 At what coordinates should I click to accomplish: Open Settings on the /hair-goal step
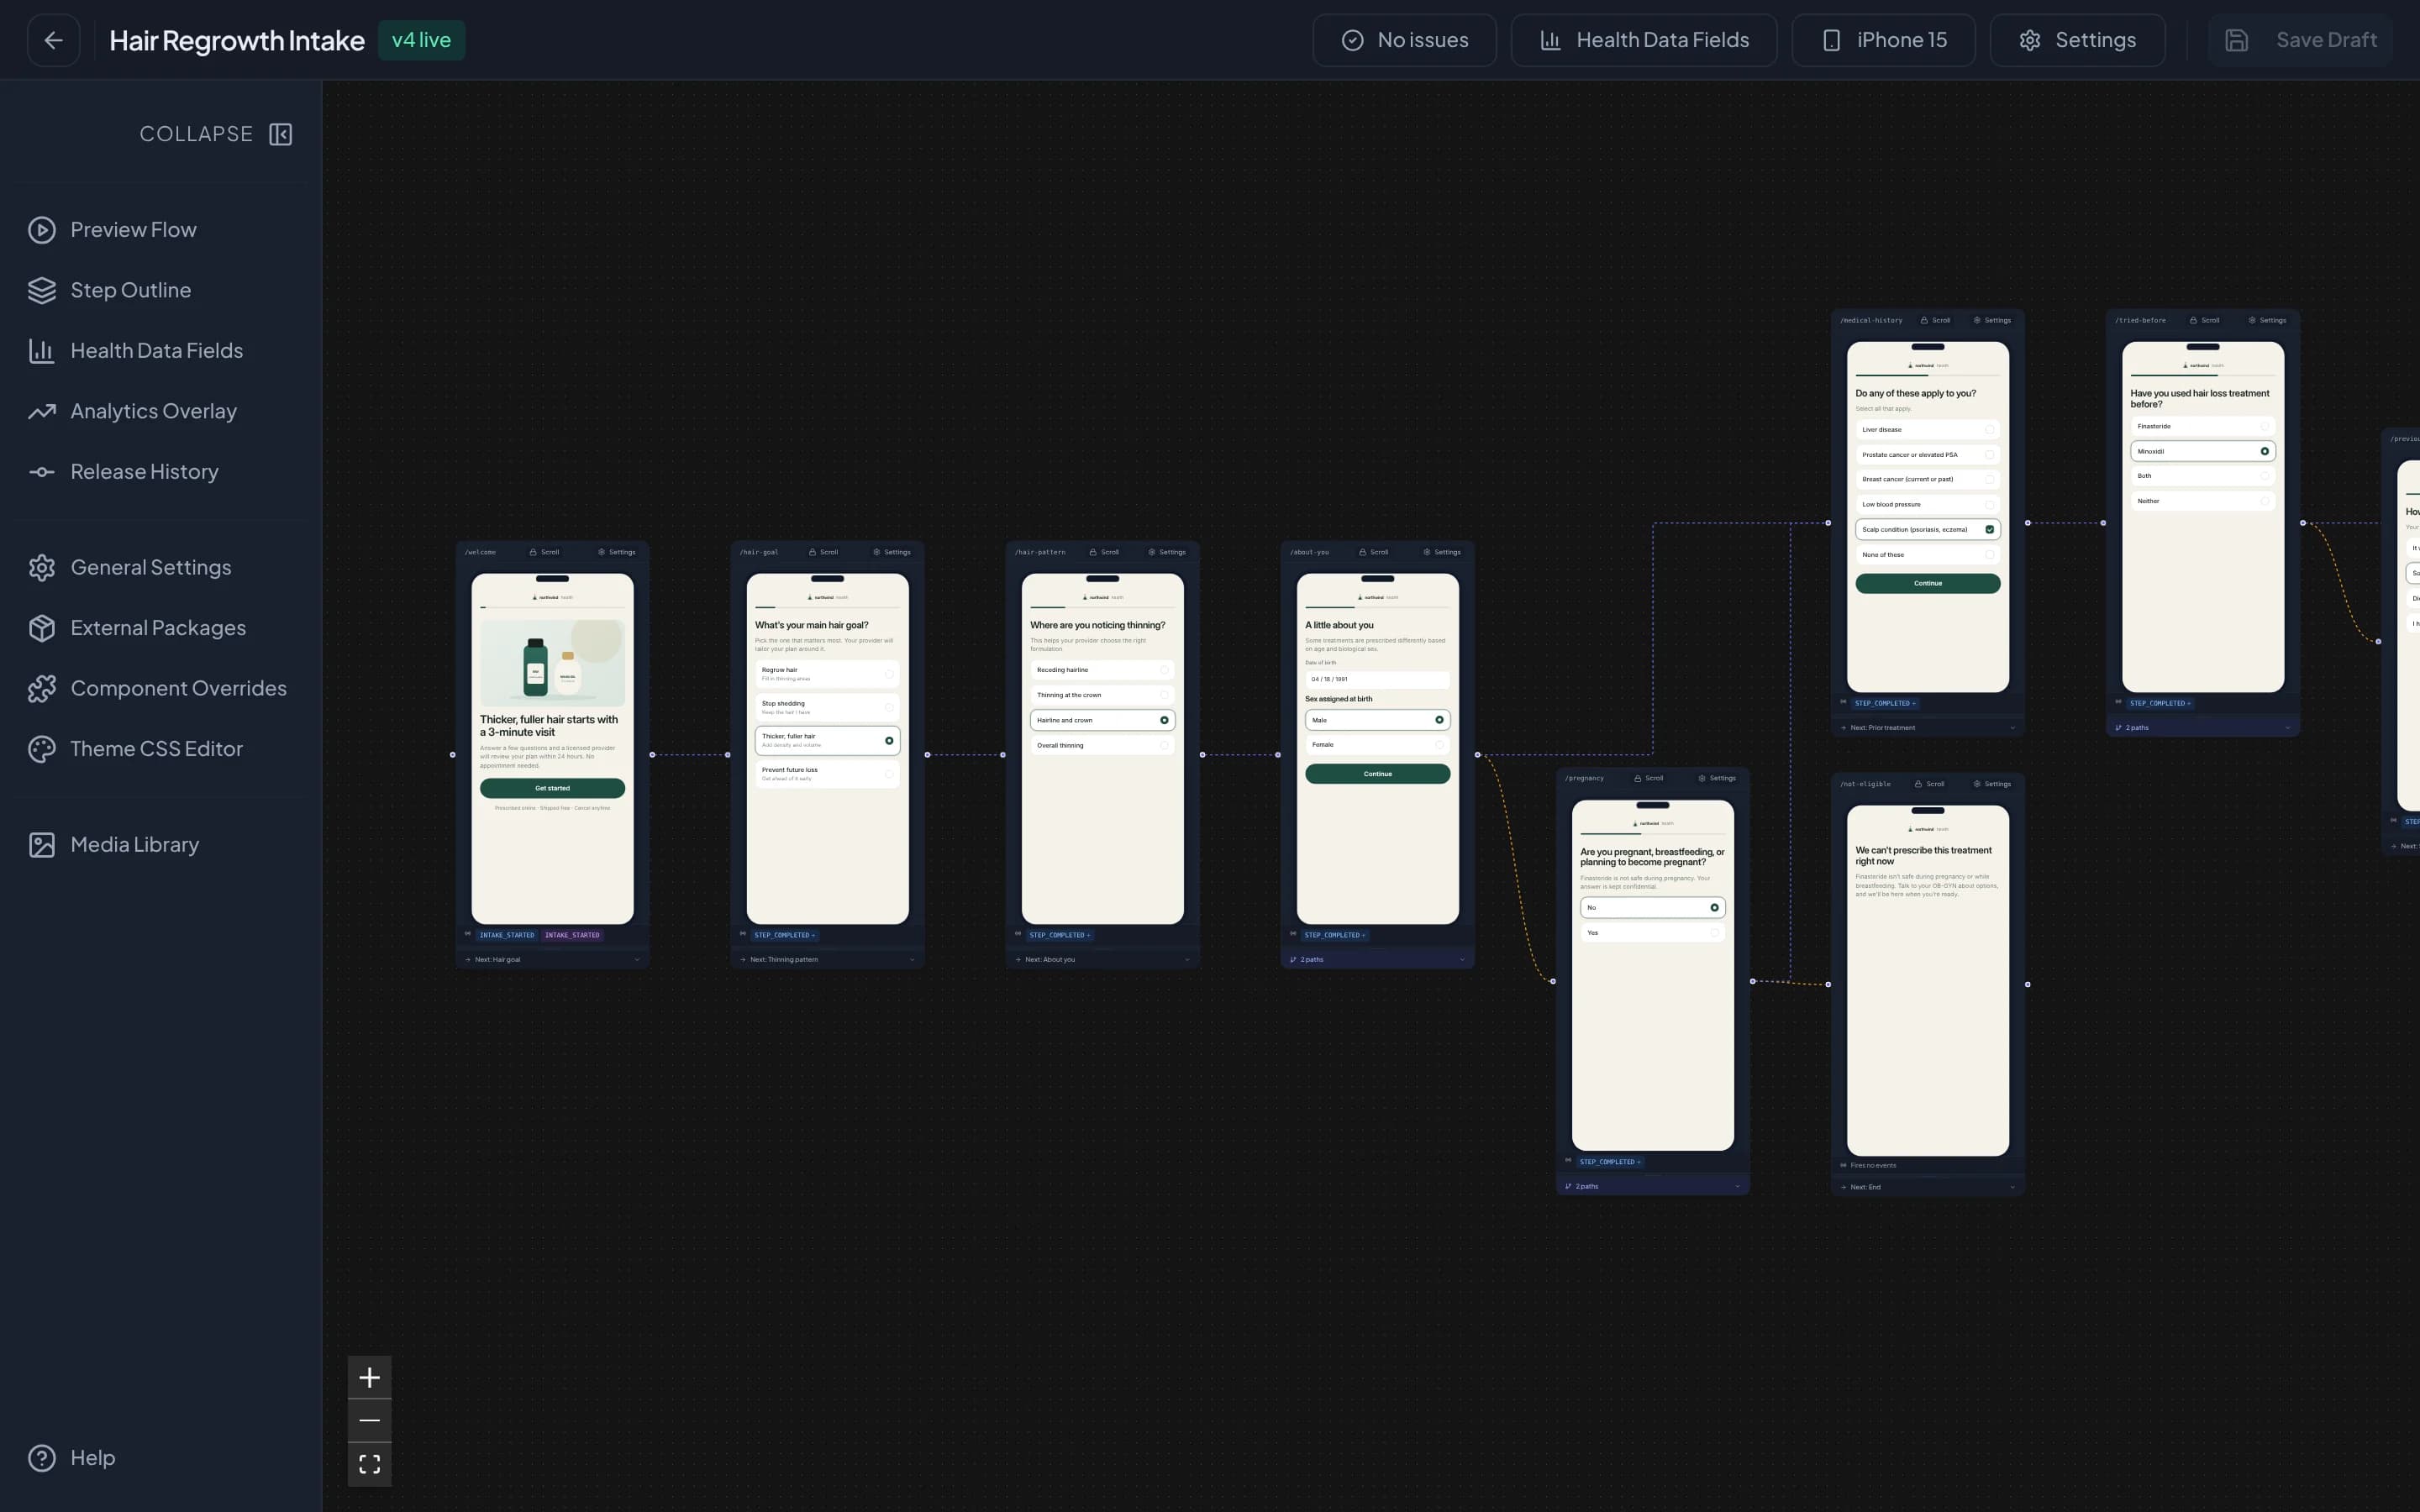point(891,552)
